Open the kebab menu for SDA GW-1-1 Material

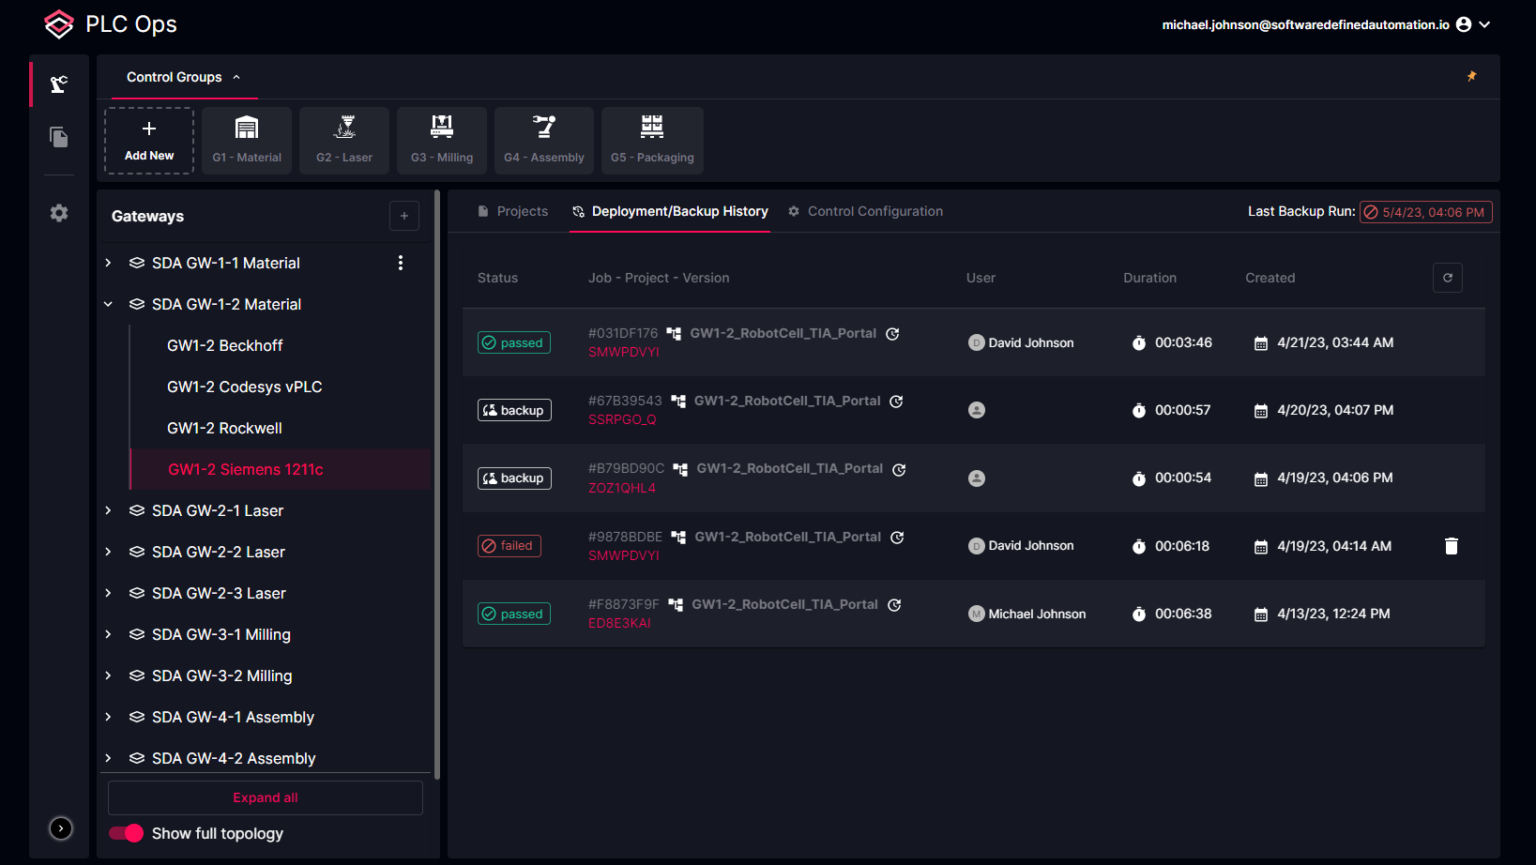[x=400, y=262]
